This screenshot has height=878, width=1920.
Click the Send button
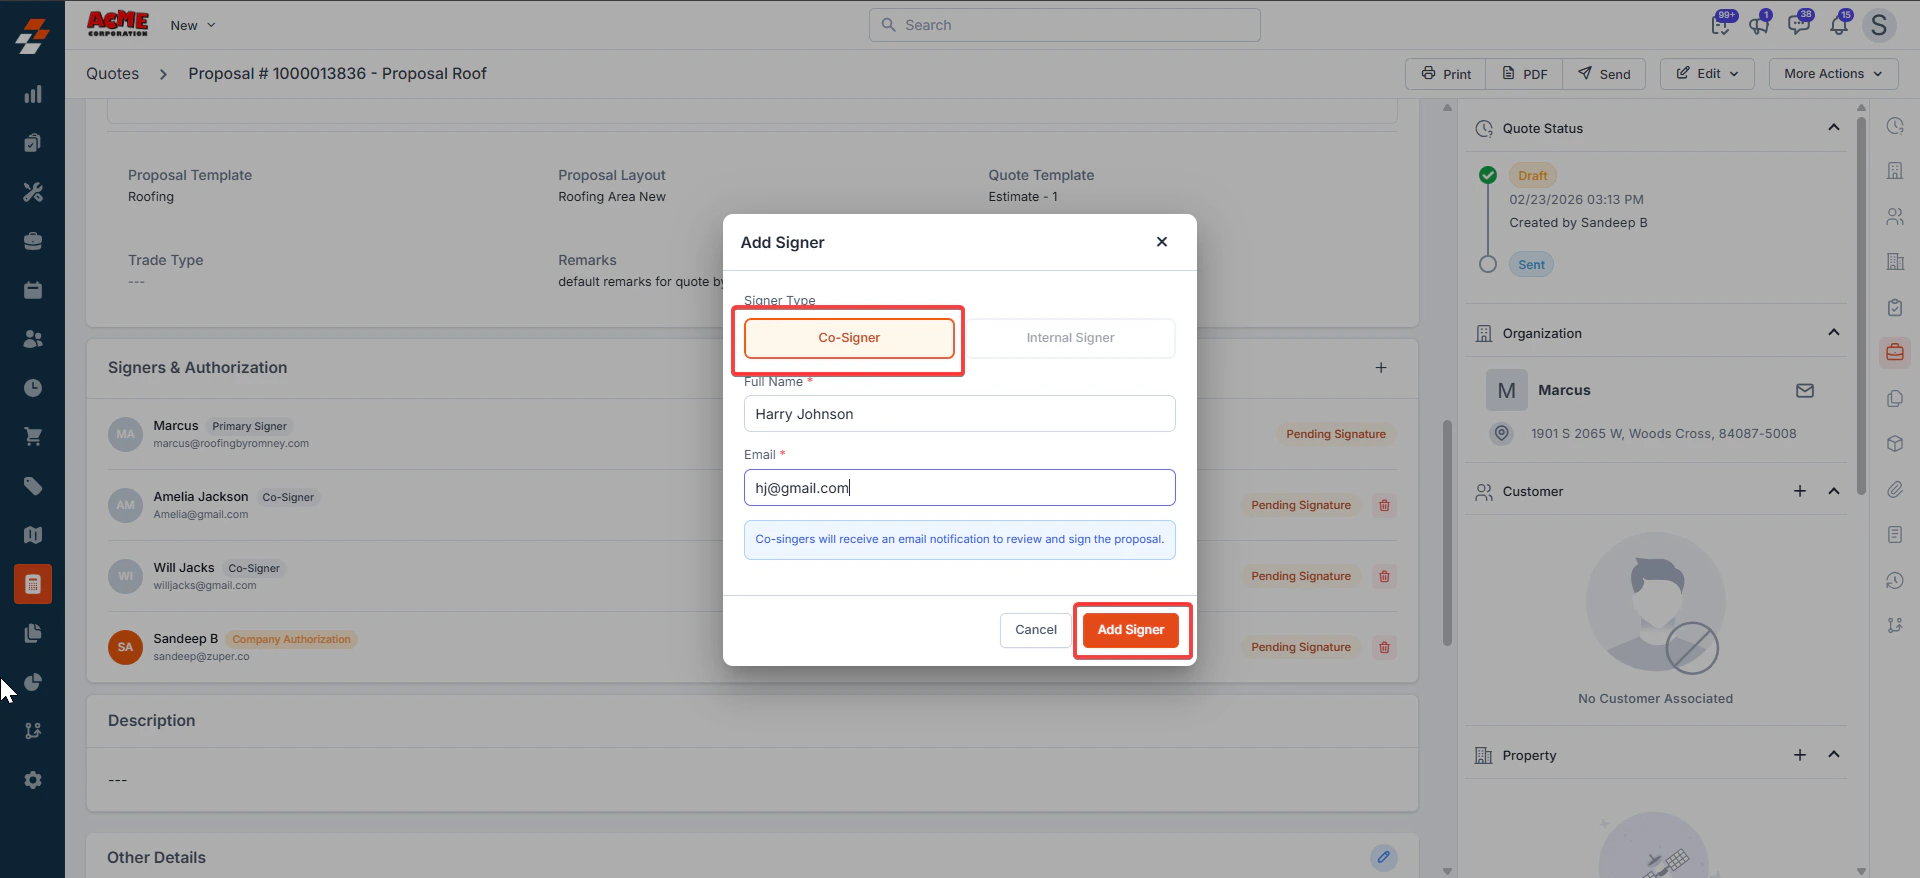pyautogui.click(x=1604, y=74)
